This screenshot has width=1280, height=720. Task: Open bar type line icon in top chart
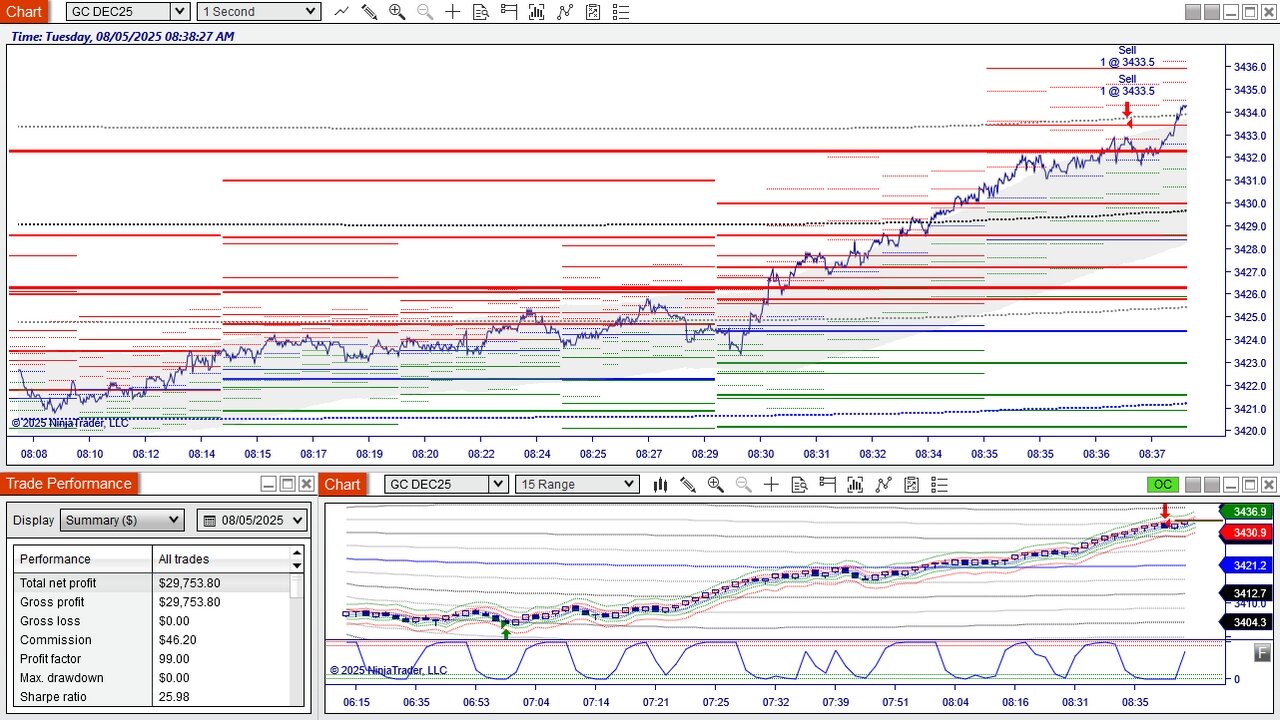point(342,12)
